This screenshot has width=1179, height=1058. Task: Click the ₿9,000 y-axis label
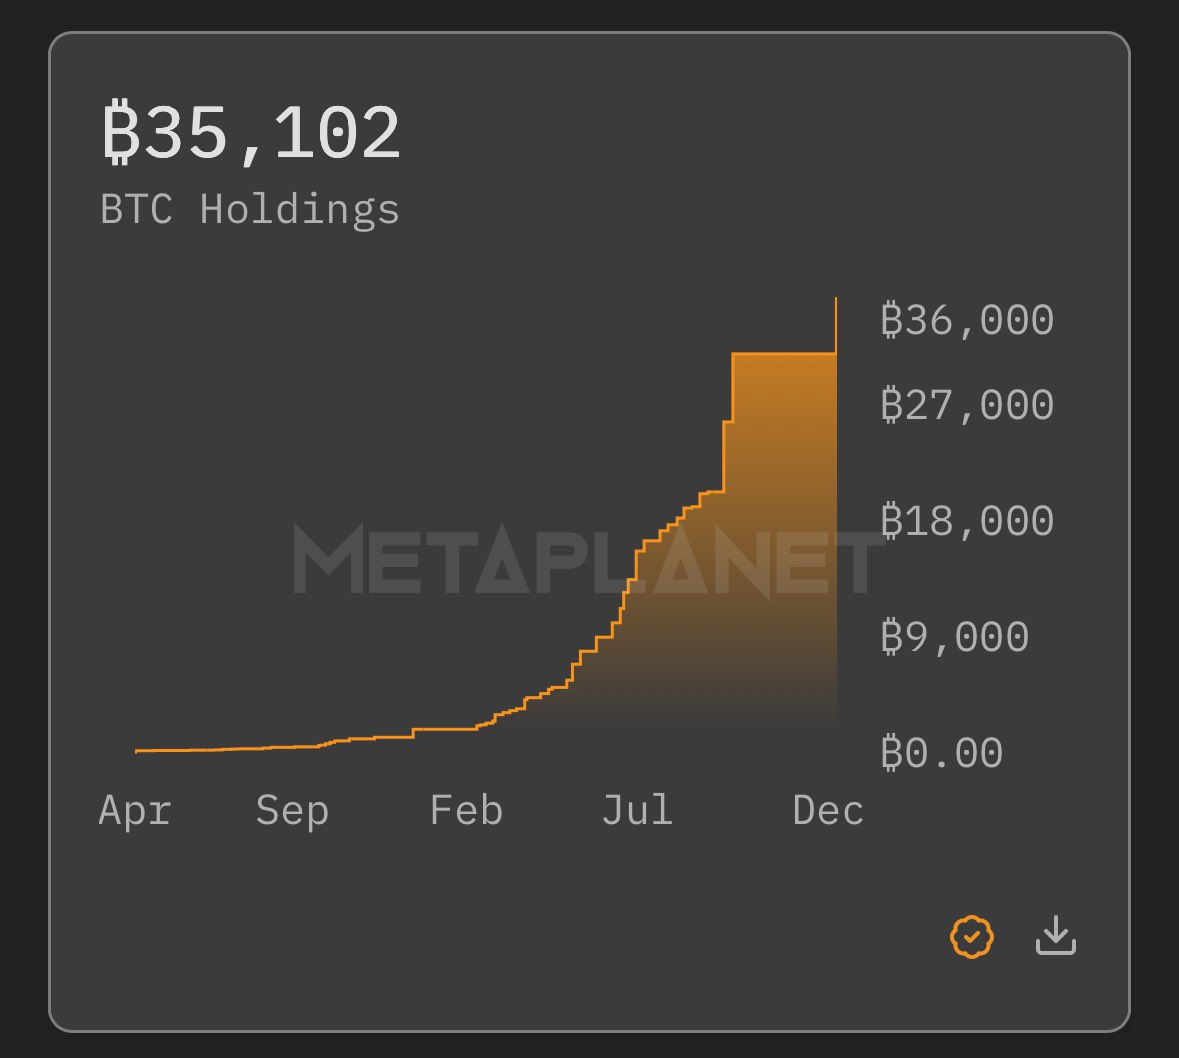(x=954, y=637)
